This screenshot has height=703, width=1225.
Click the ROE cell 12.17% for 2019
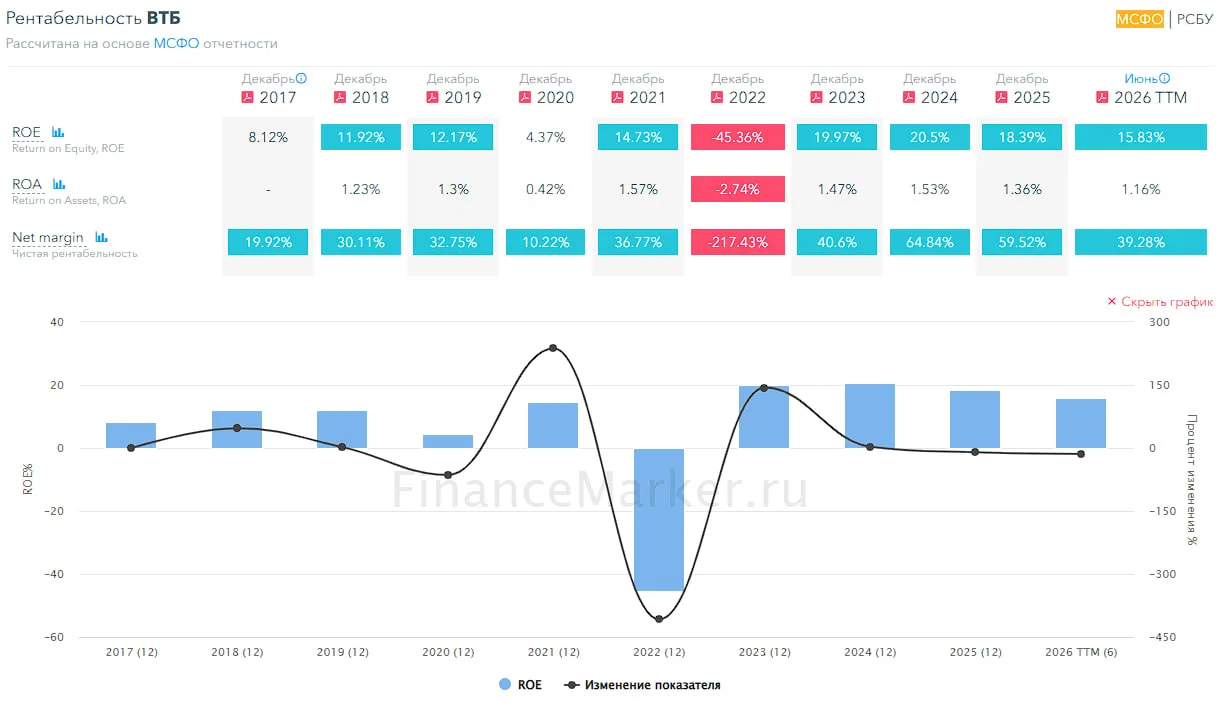pyautogui.click(x=453, y=137)
